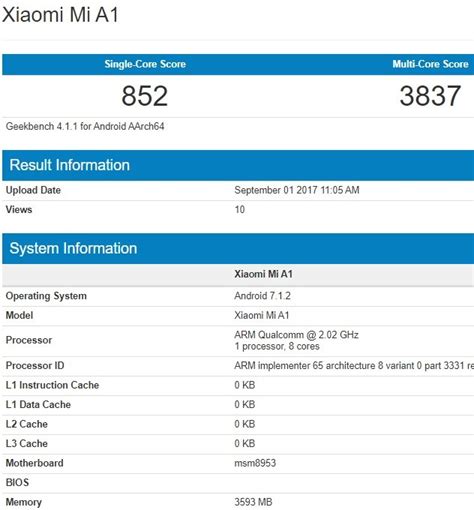The image size is (474, 510).
Task: Click the L3 Cache label
Action: tap(27, 444)
